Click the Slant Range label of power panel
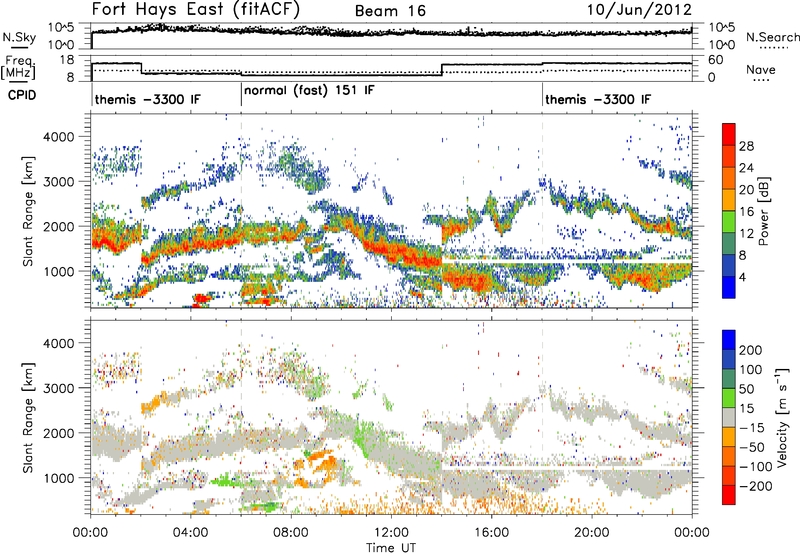Image resolution: width=800 pixels, height=554 pixels. [x=28, y=211]
